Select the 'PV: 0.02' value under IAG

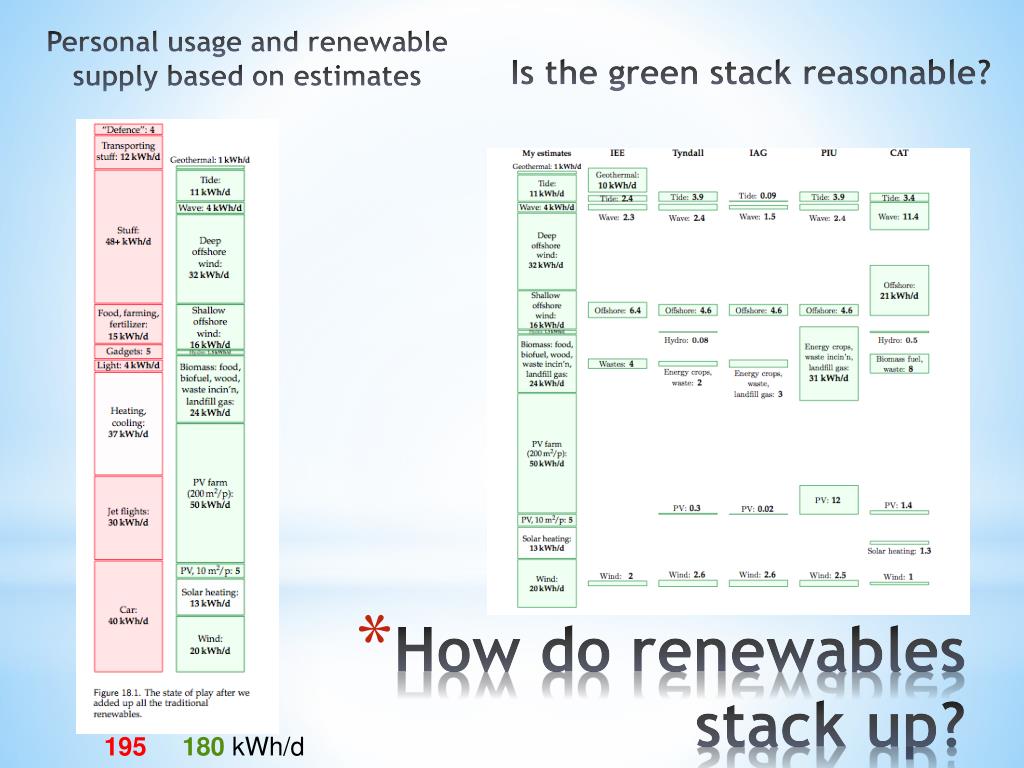(x=758, y=509)
